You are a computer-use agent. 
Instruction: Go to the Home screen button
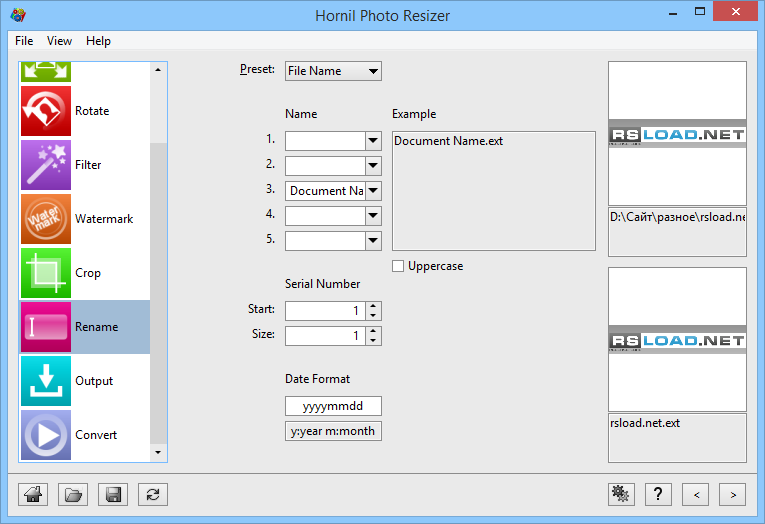(x=33, y=495)
